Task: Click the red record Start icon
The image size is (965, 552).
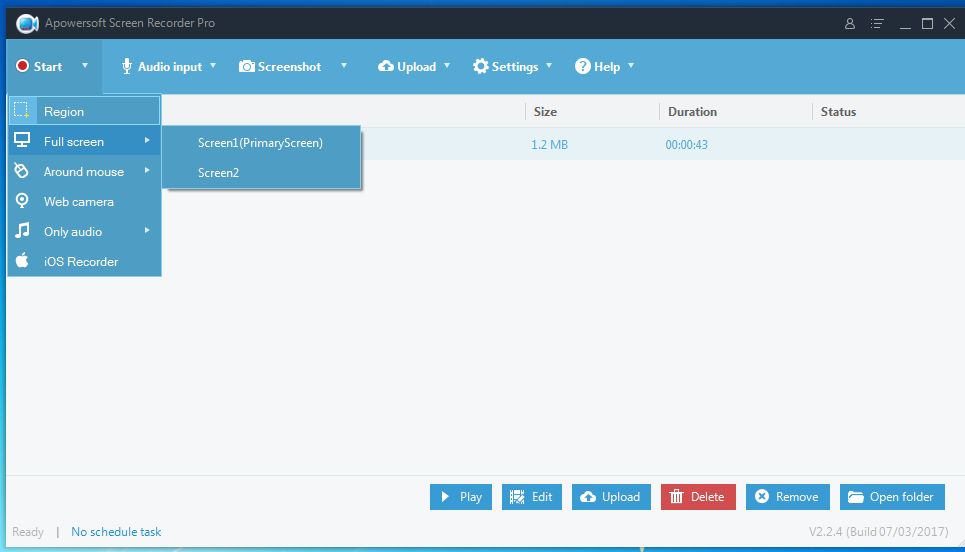Action: [x=22, y=67]
